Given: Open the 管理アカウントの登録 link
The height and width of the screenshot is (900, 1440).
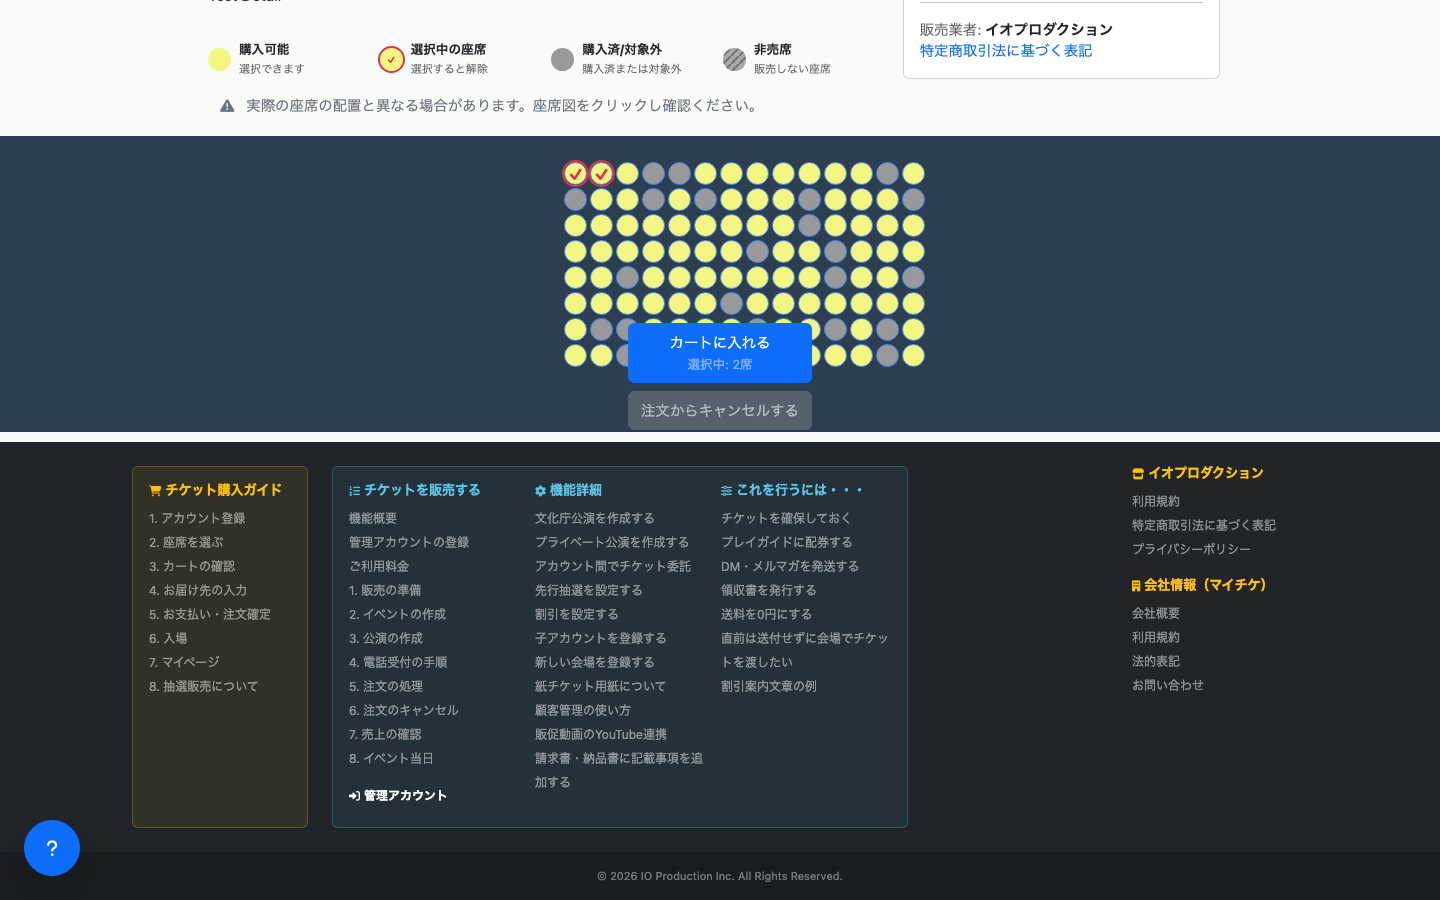Looking at the screenshot, I should (409, 542).
